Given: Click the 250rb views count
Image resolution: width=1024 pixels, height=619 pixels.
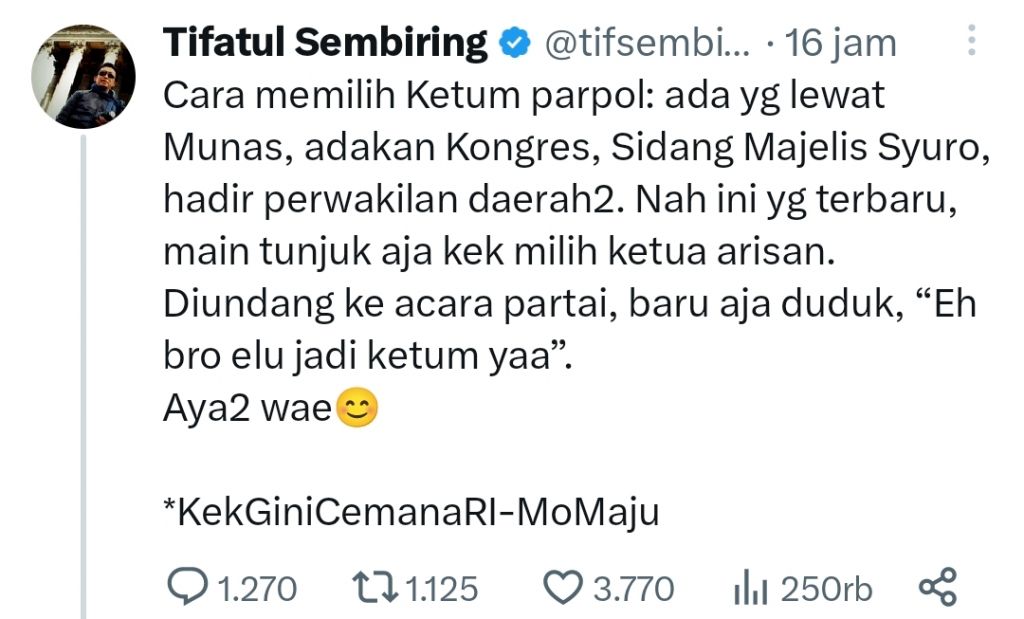Looking at the screenshot, I should 826,589.
